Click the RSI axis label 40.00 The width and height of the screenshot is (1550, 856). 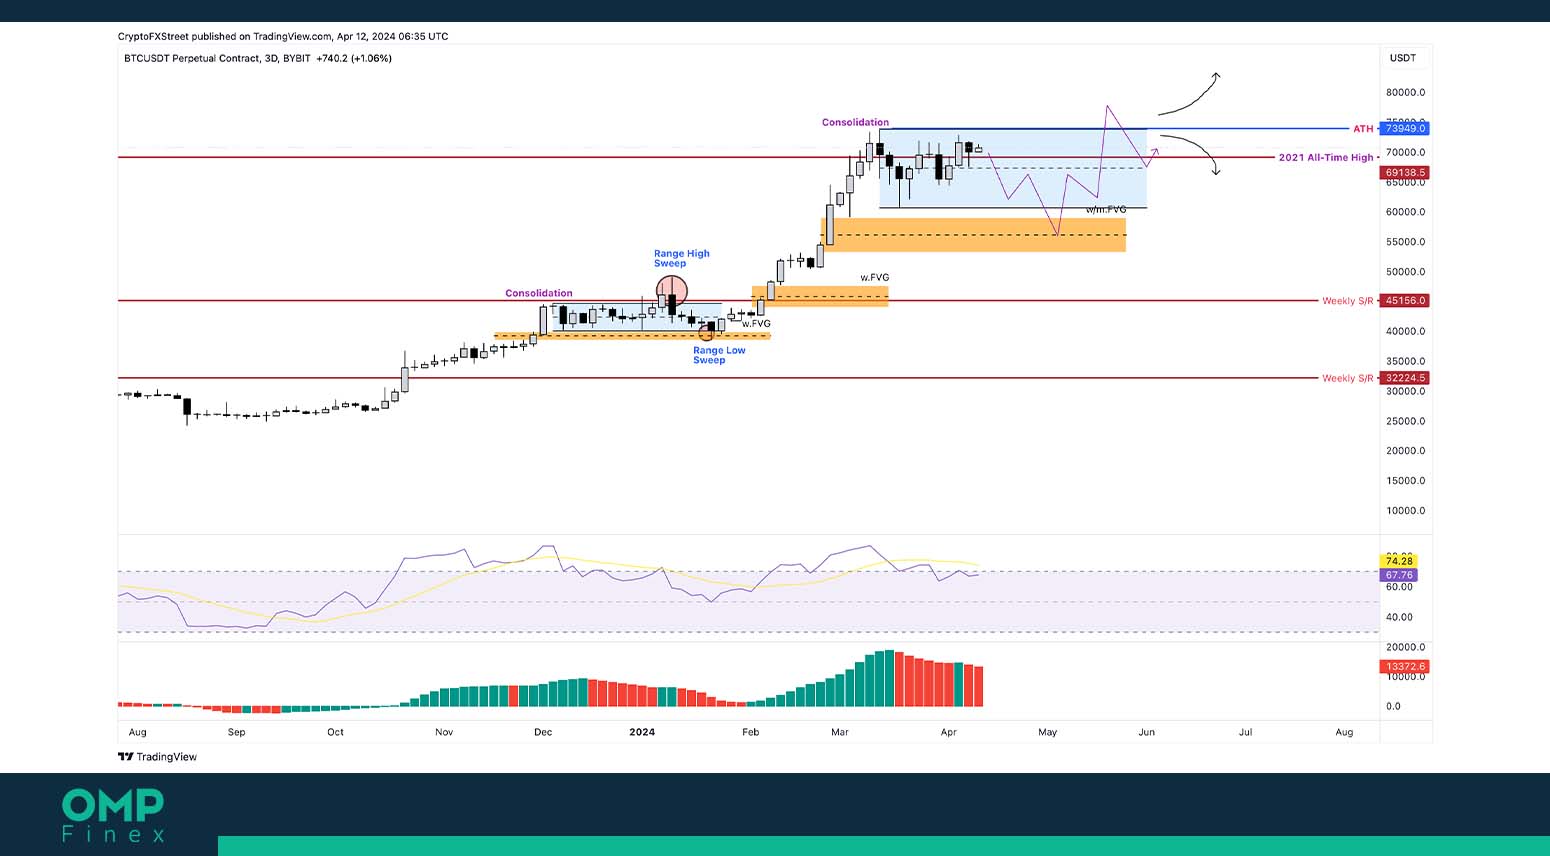[x=1399, y=617]
